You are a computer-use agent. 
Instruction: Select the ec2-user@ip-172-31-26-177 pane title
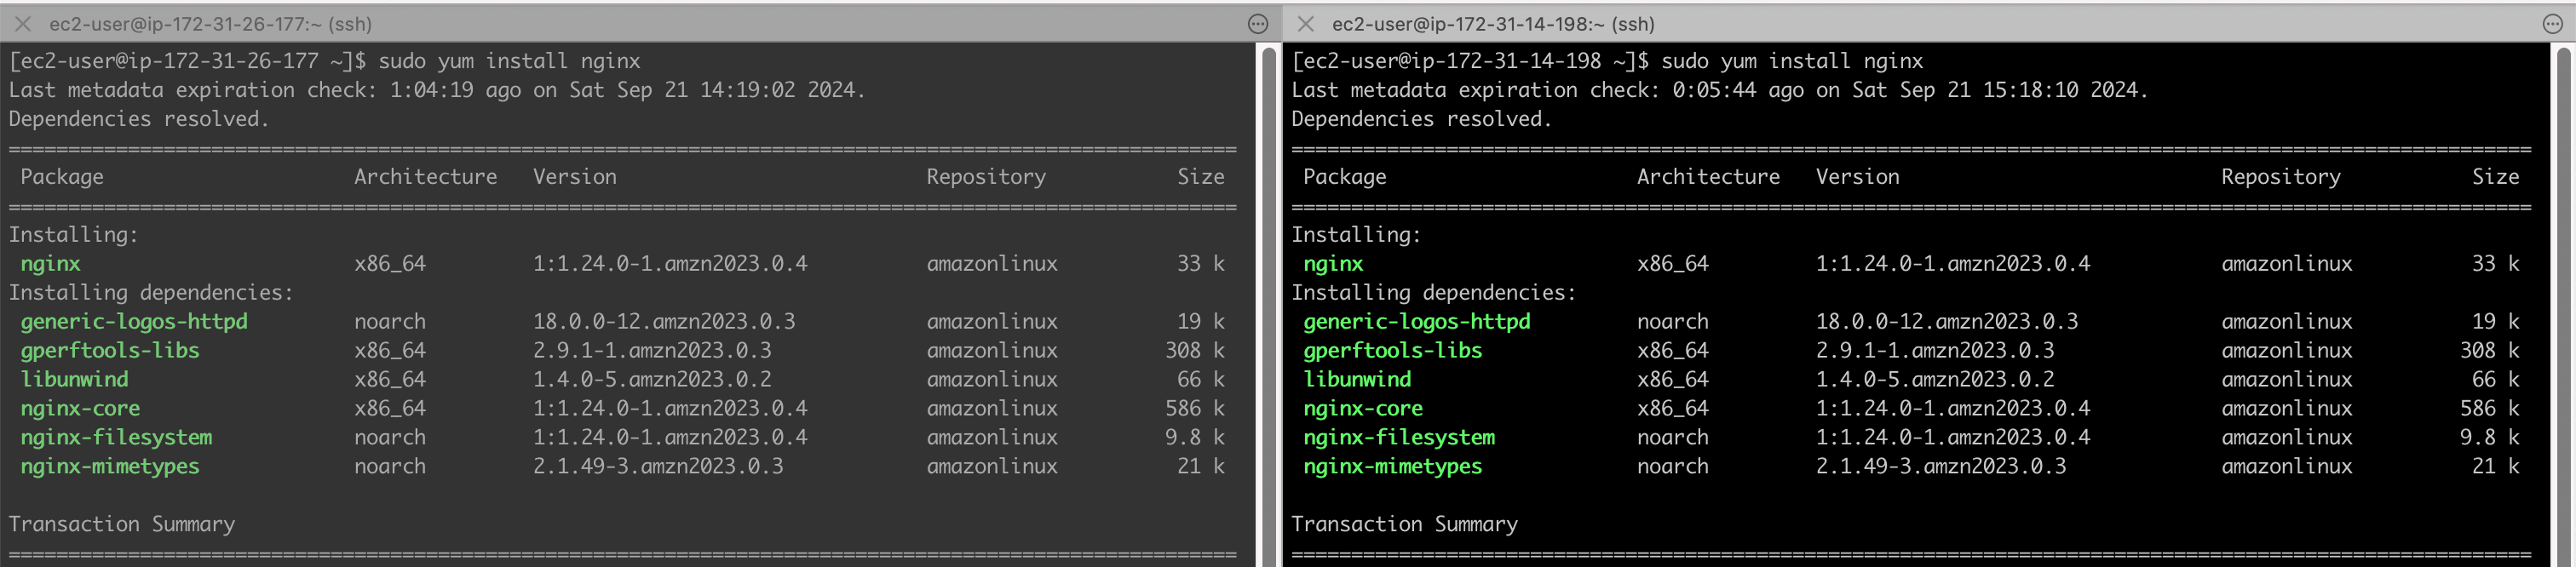(x=210, y=24)
